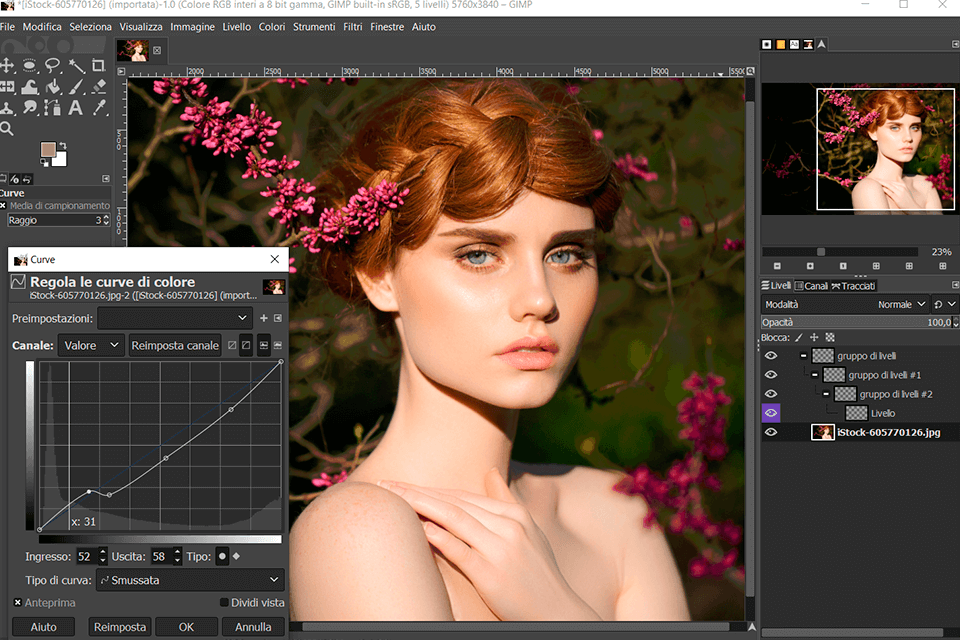Choose the Bucket Fill tool
Viewport: 960px width, 640px height.
[x=53, y=87]
